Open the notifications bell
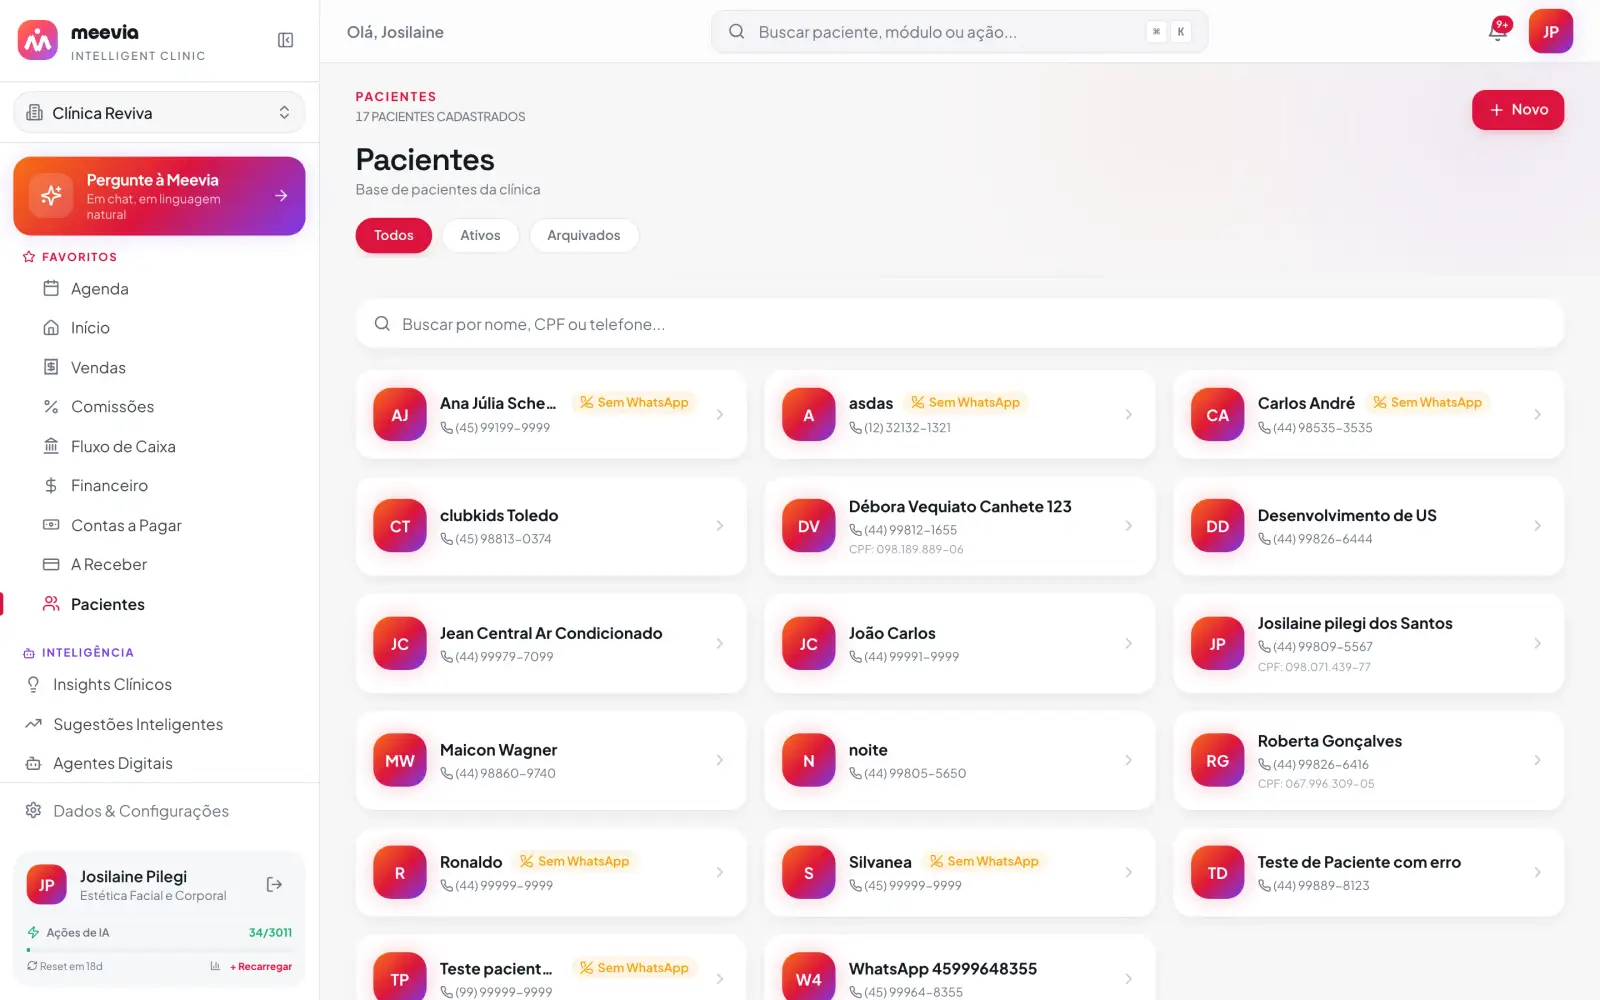The image size is (1600, 1000). 1497,31
